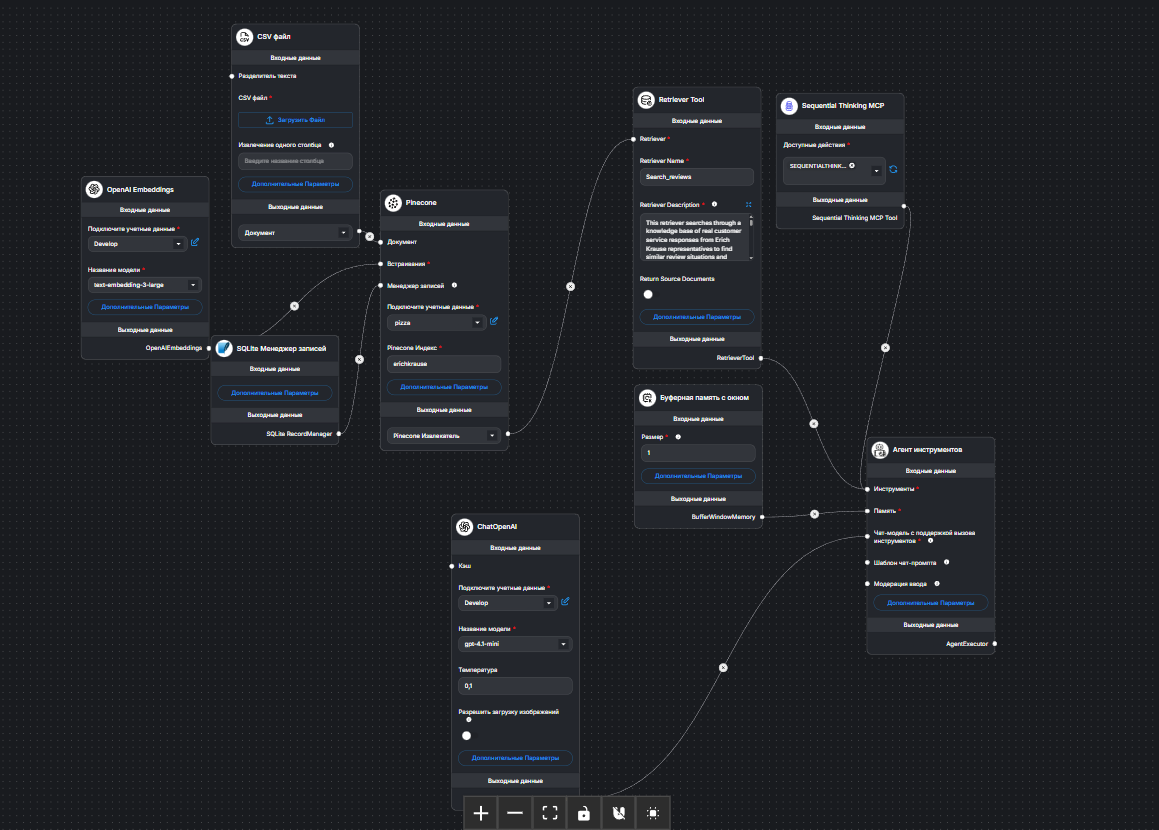Image resolution: width=1159 pixels, height=830 pixels.
Task: Remove the SEQUENTIALTHINK... action chip
Action: tap(851, 165)
